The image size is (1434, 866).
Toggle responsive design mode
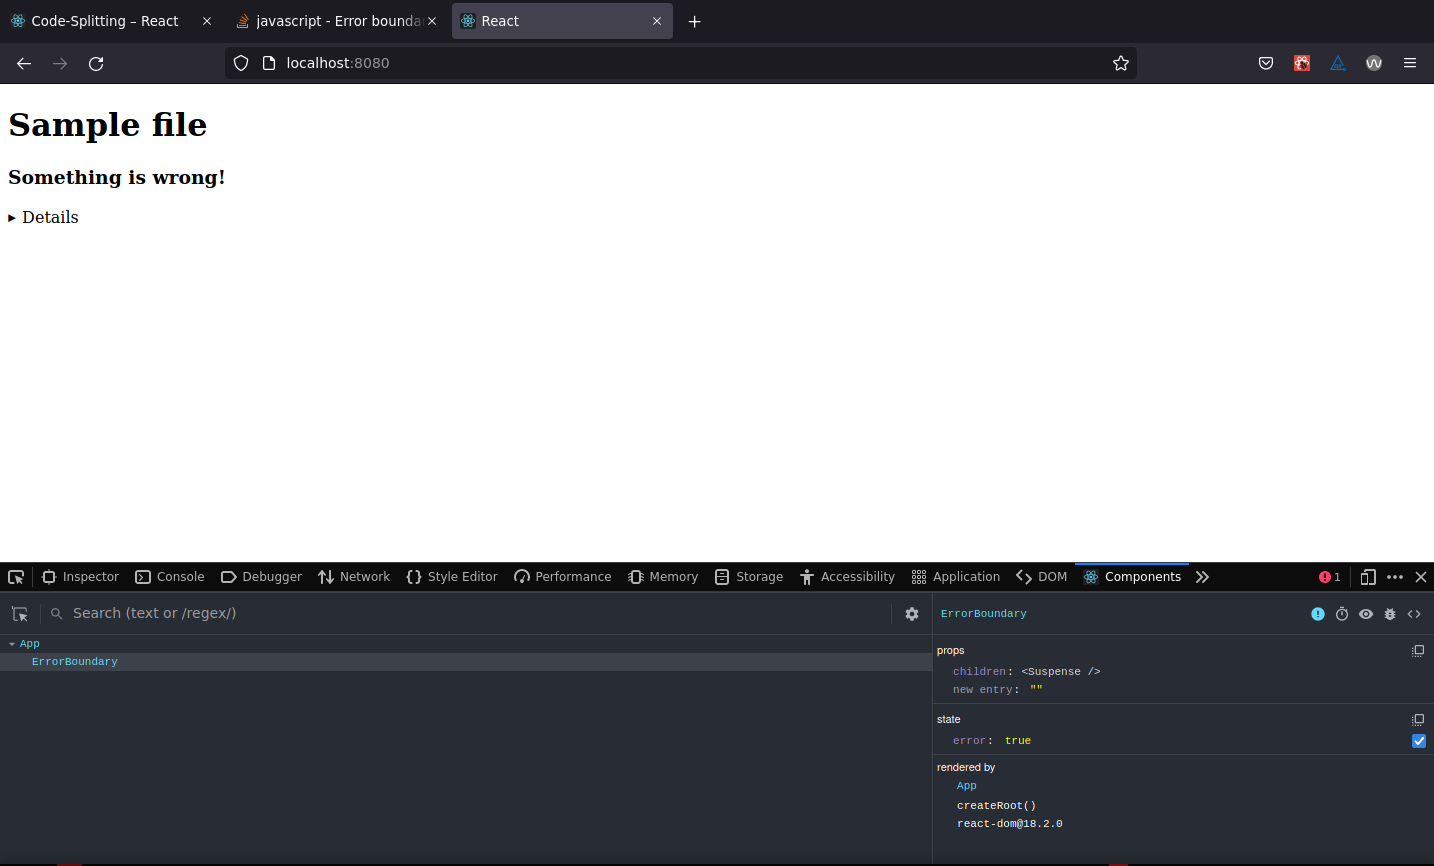point(1368,577)
